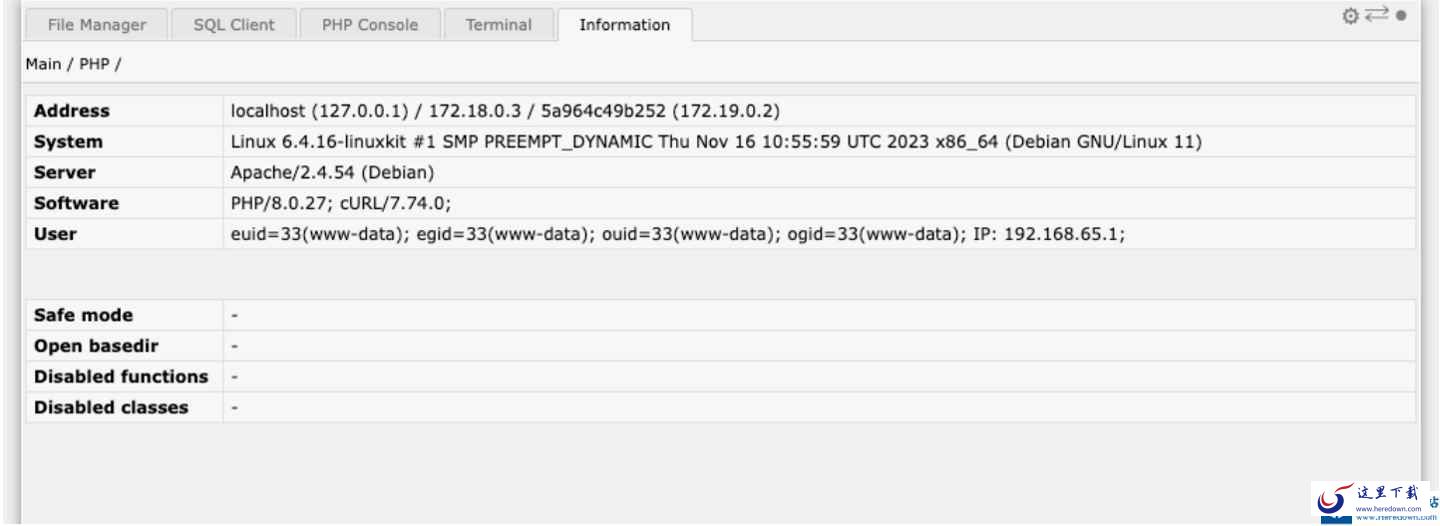This screenshot has width=1440, height=526.
Task: Navigate to Main in the breadcrumb
Action: click(43, 64)
